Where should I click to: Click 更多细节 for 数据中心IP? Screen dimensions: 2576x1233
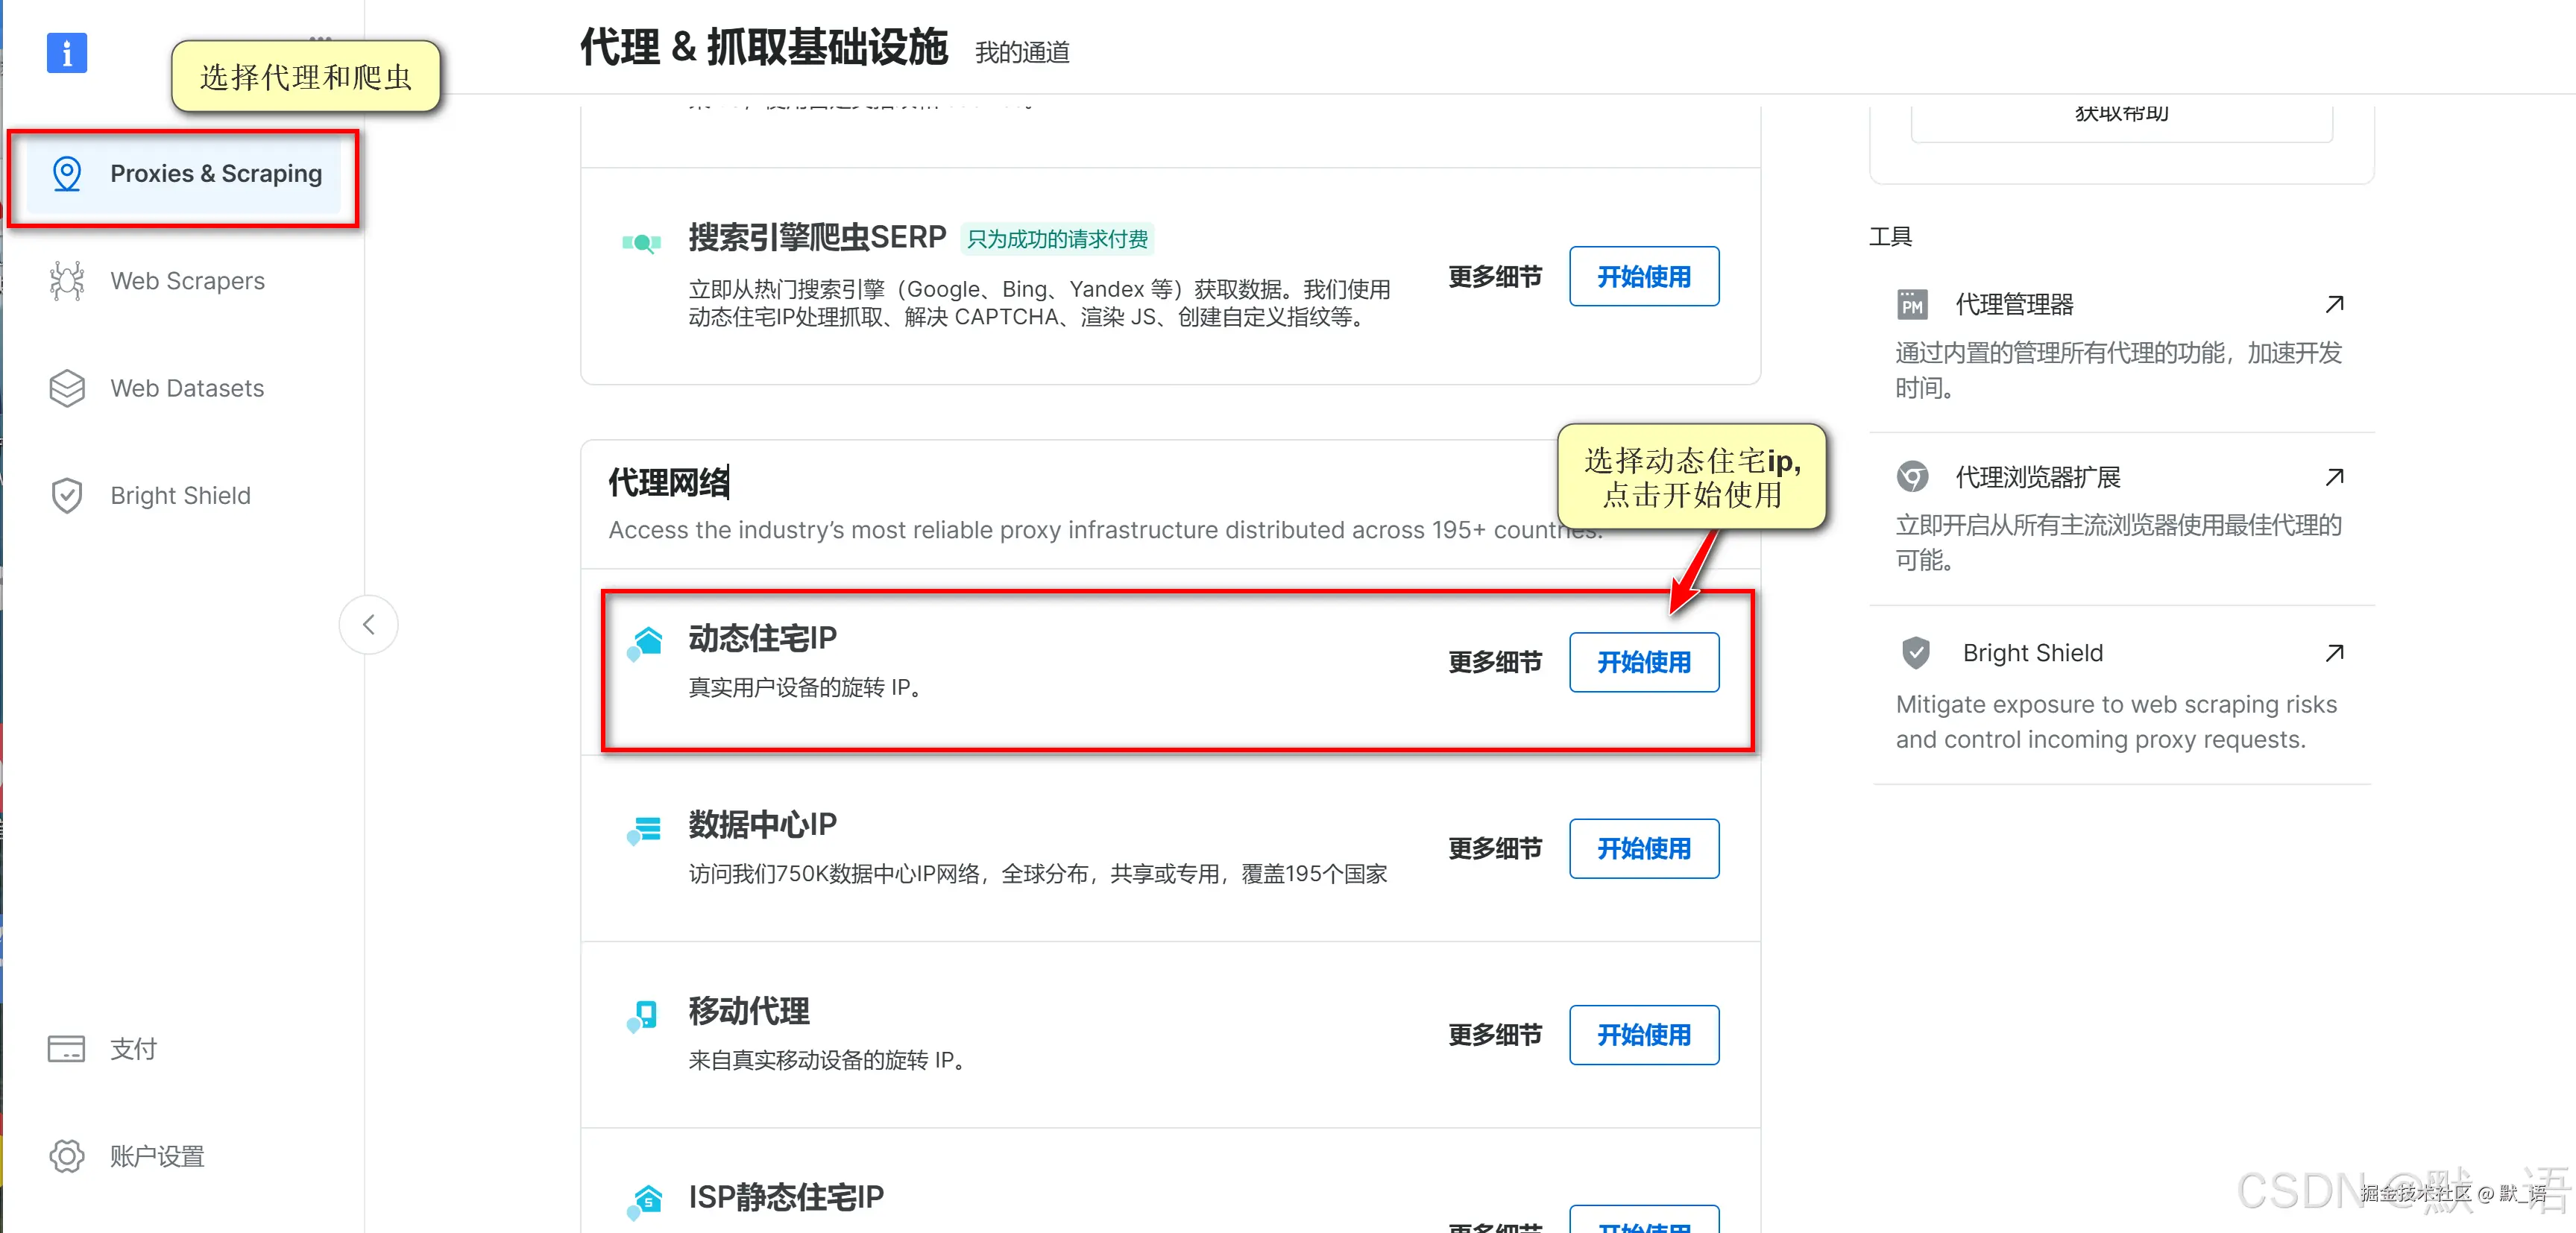tap(1494, 848)
